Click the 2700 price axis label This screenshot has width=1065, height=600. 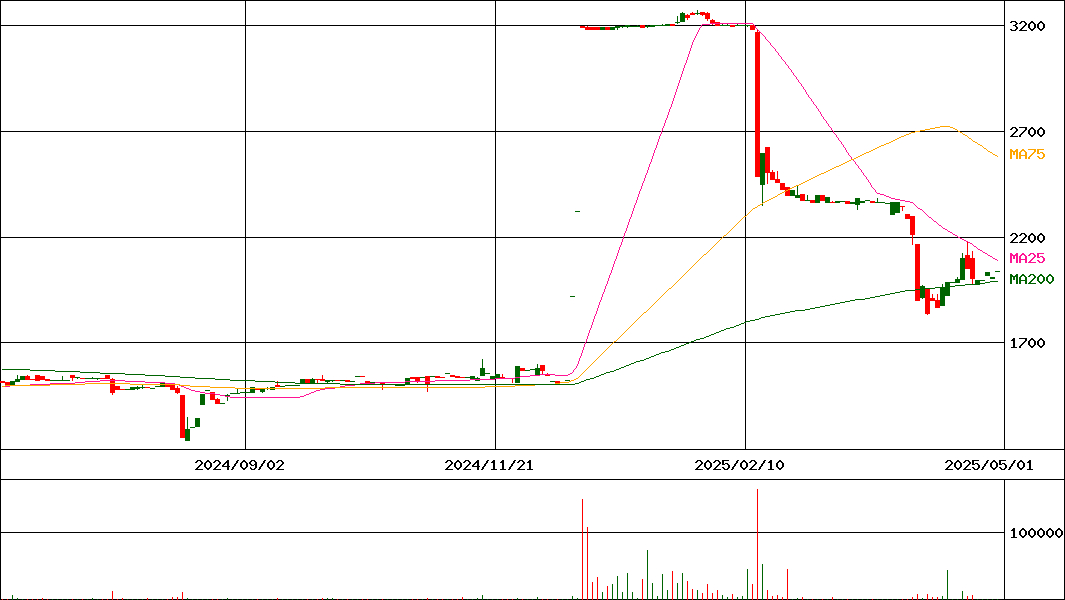pyautogui.click(x=1027, y=132)
